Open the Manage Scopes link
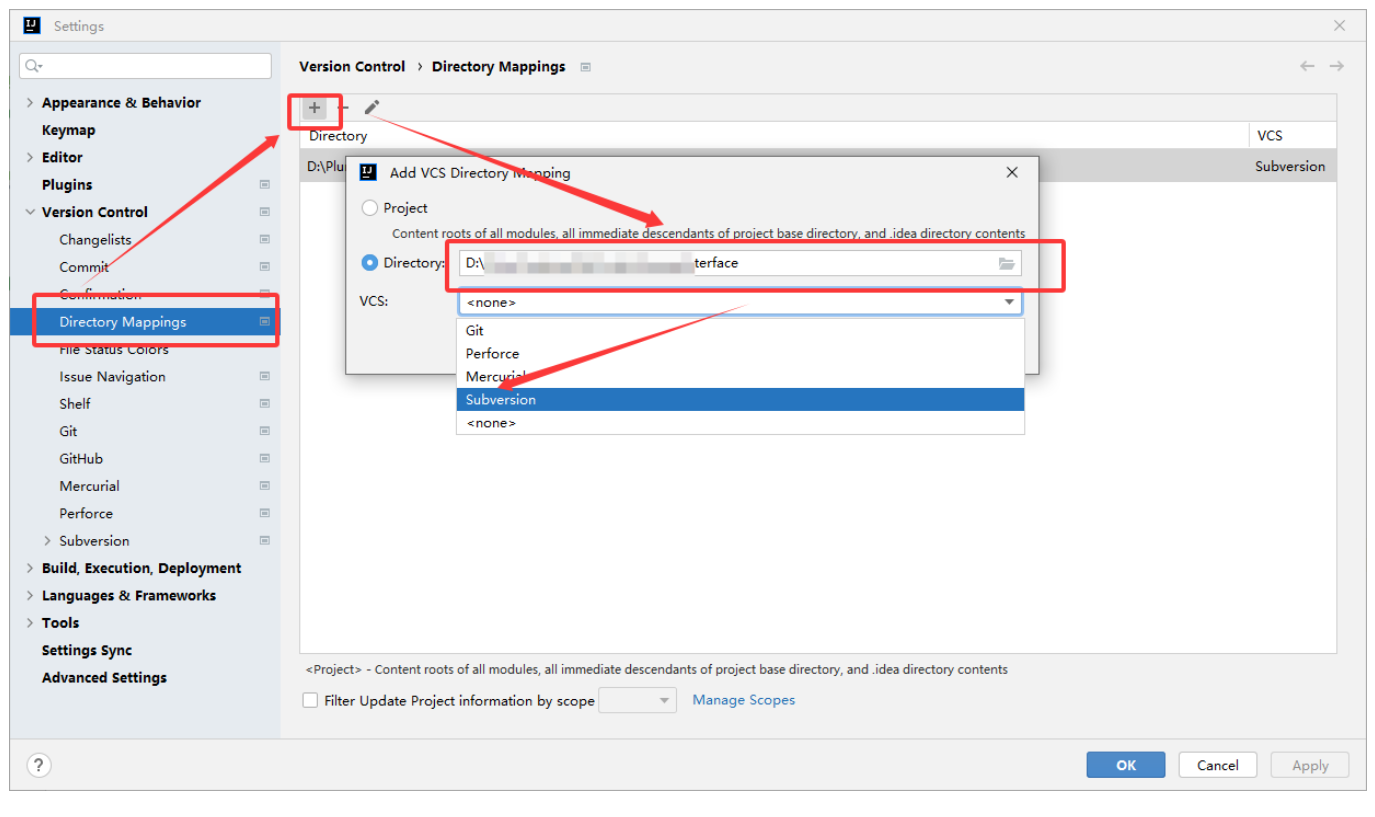The height and width of the screenshot is (817, 1375). pyautogui.click(x=744, y=700)
